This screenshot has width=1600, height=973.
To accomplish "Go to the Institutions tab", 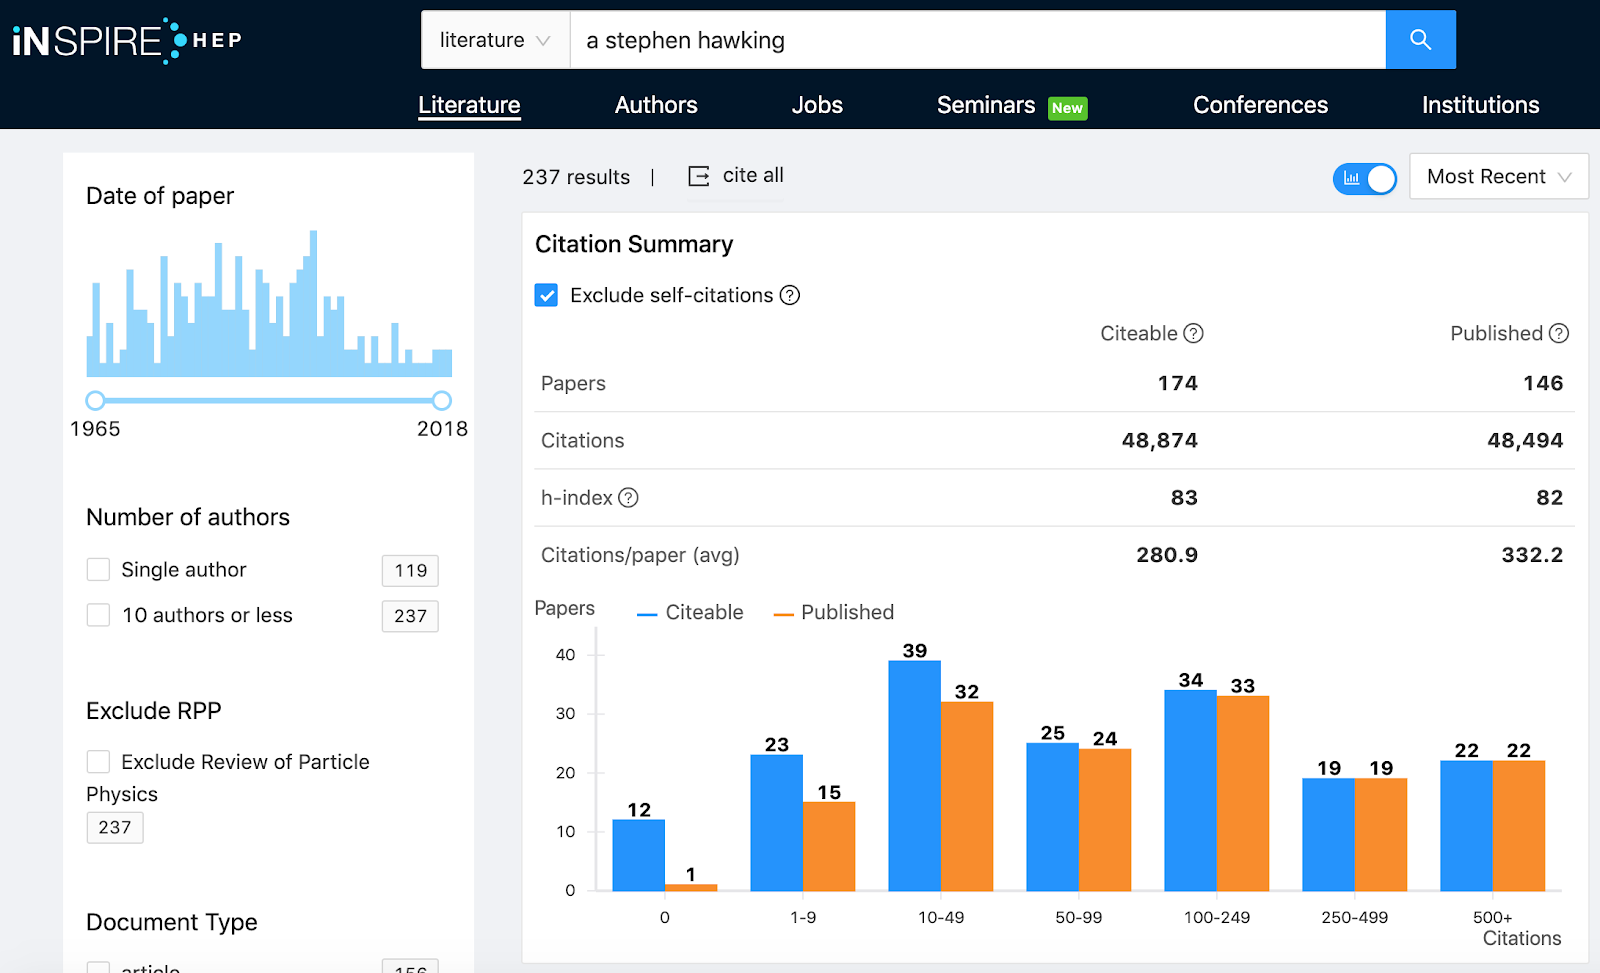I will pyautogui.click(x=1480, y=105).
